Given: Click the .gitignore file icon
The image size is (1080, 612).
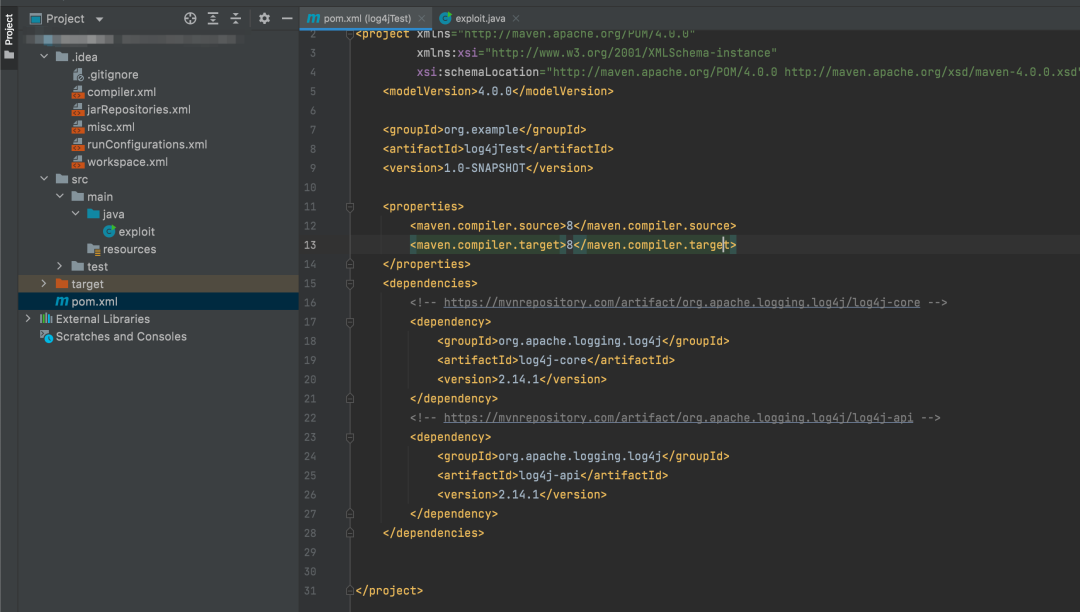Looking at the screenshot, I should pos(78,74).
